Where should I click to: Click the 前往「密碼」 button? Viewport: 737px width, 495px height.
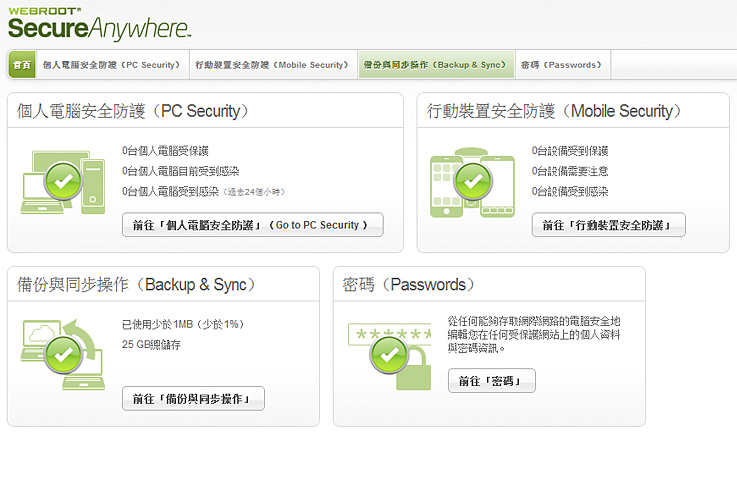tap(492, 380)
